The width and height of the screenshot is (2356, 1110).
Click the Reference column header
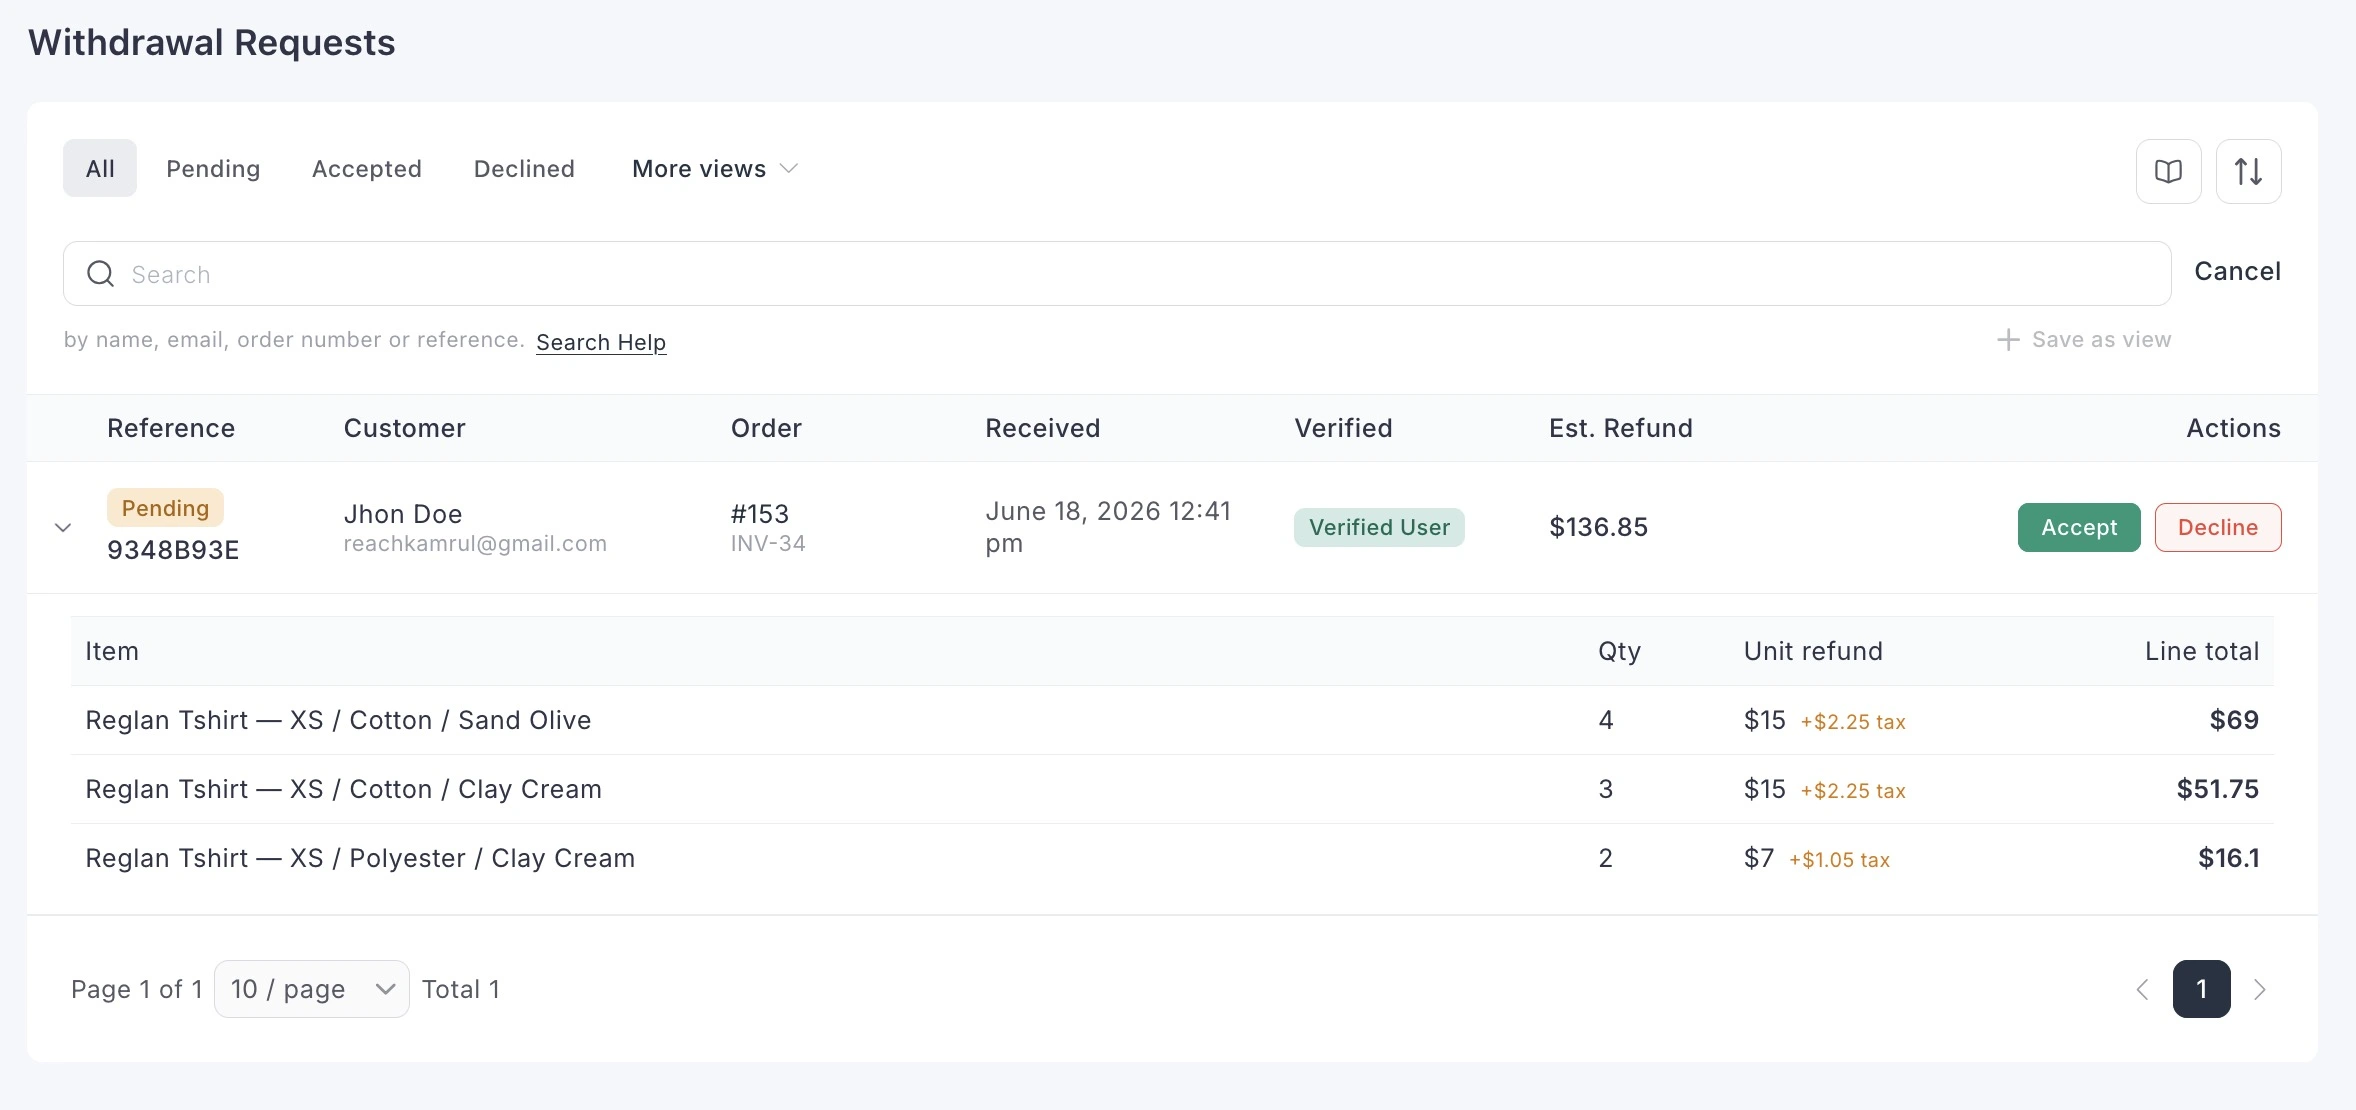(171, 428)
